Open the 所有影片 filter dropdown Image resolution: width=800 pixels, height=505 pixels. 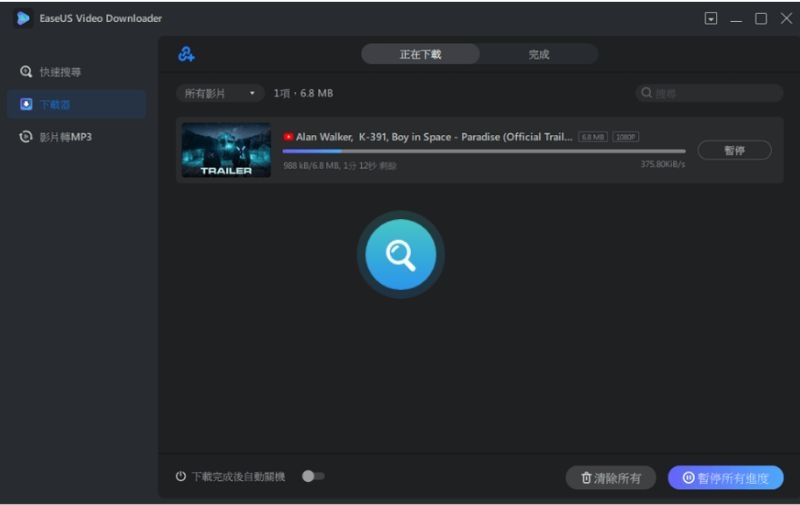219,93
